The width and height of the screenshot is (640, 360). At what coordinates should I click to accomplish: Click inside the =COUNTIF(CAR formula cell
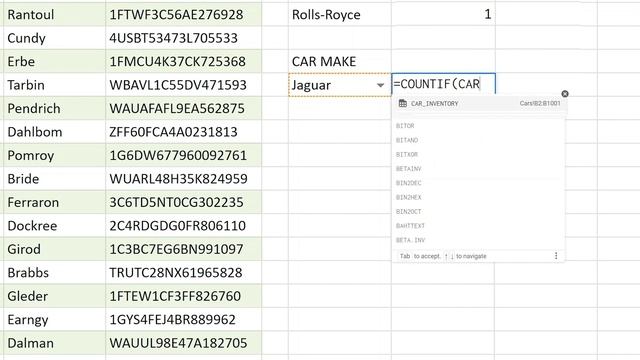[x=443, y=84]
